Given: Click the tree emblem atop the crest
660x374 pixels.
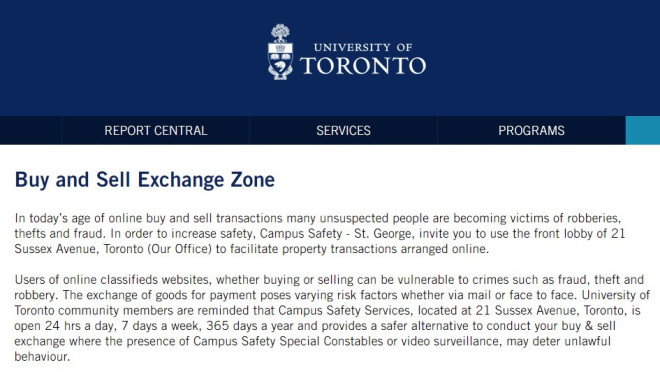Looking at the screenshot, I should click(x=280, y=32).
